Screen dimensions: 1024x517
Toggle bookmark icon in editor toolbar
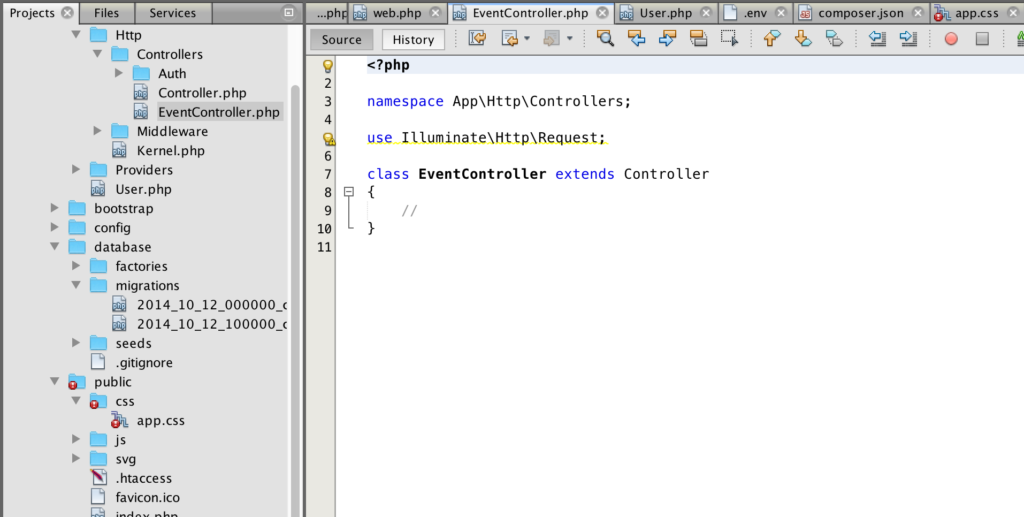point(833,39)
